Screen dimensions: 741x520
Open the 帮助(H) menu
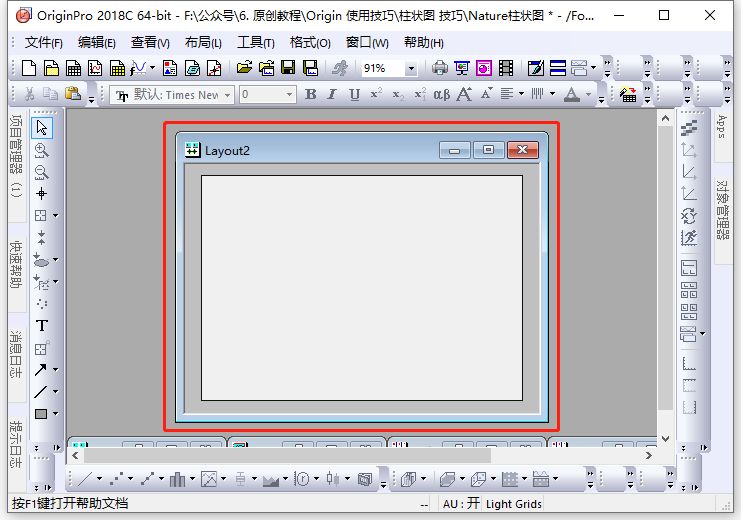pyautogui.click(x=423, y=43)
